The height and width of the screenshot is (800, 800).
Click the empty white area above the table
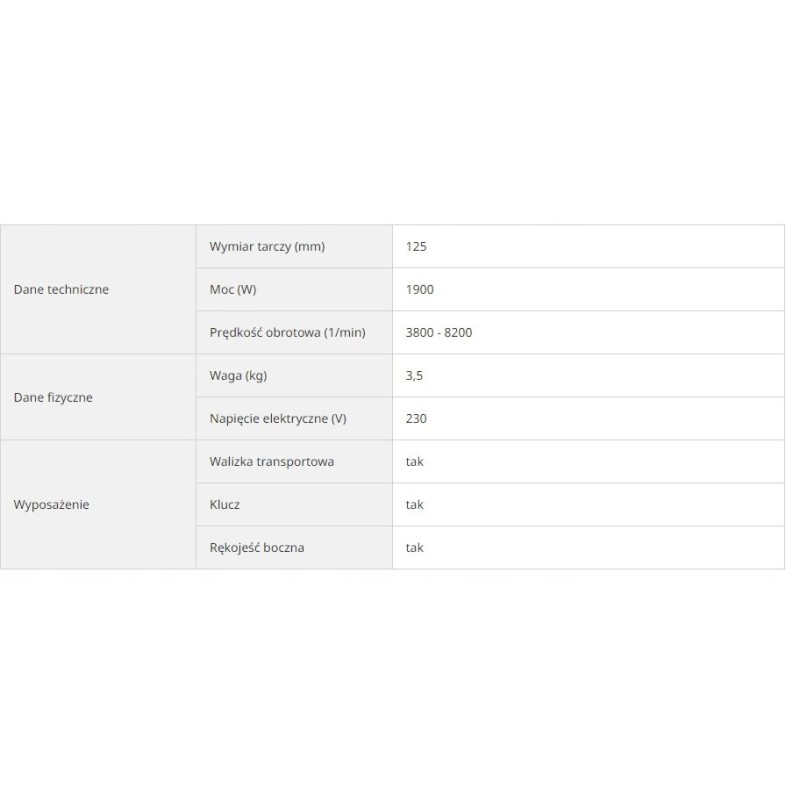point(400,110)
